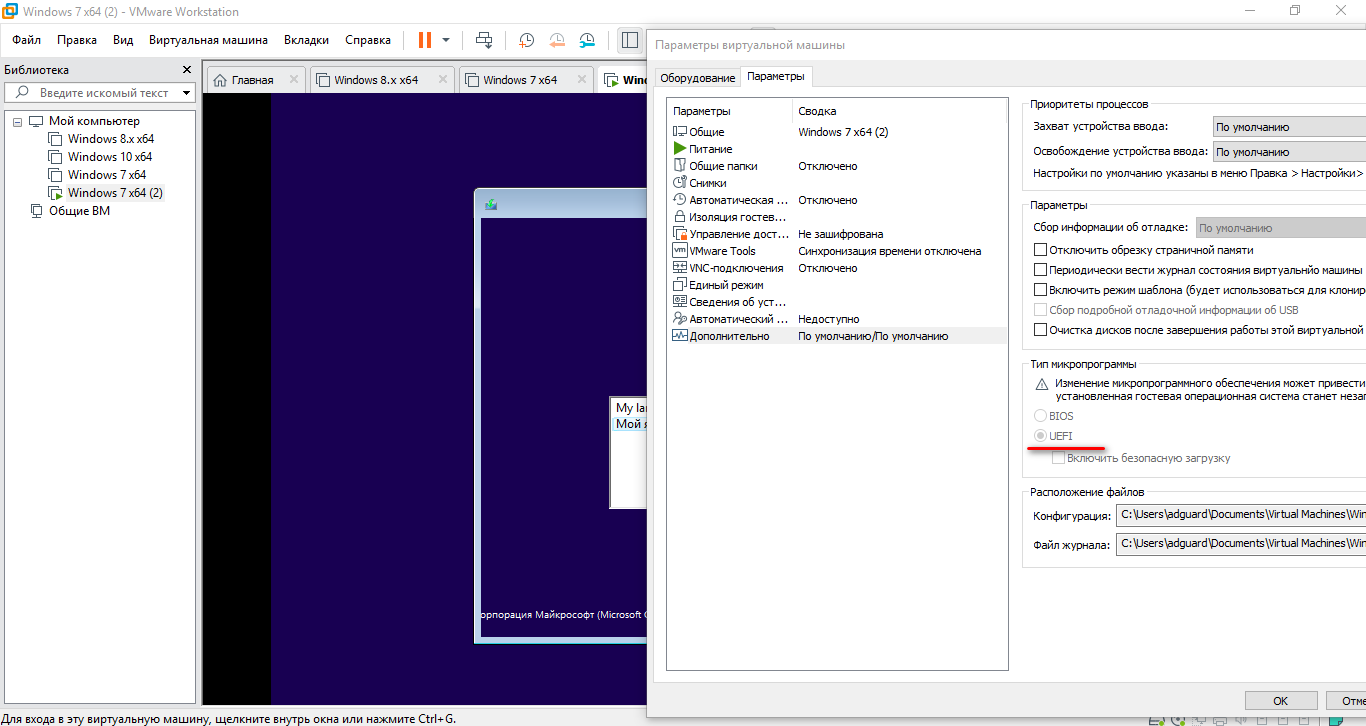Image resolution: width=1366 pixels, height=726 pixels.
Task: Select the Единый режим icon
Action: pos(680,285)
